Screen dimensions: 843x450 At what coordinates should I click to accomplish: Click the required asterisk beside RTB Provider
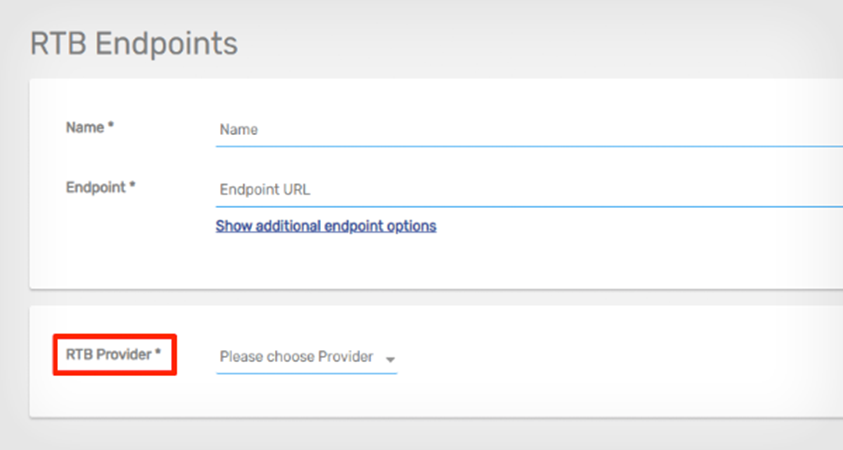click(x=158, y=352)
